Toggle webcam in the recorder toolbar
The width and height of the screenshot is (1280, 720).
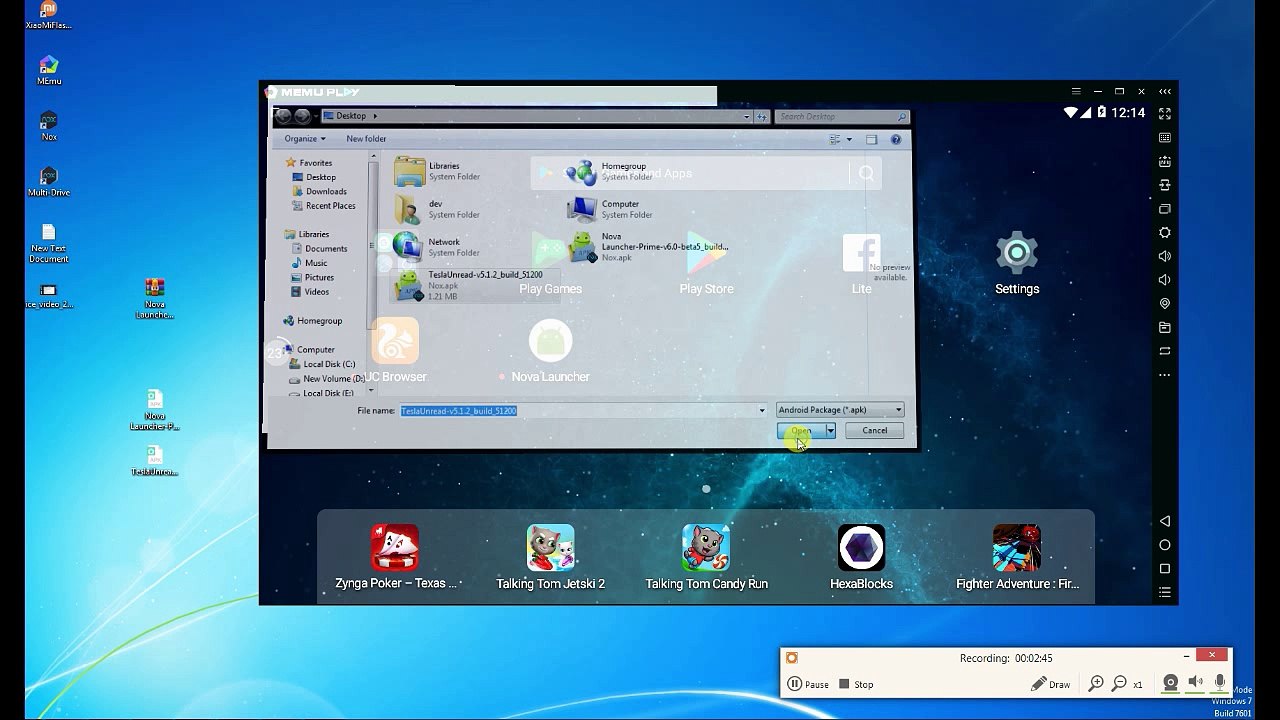[1170, 683]
